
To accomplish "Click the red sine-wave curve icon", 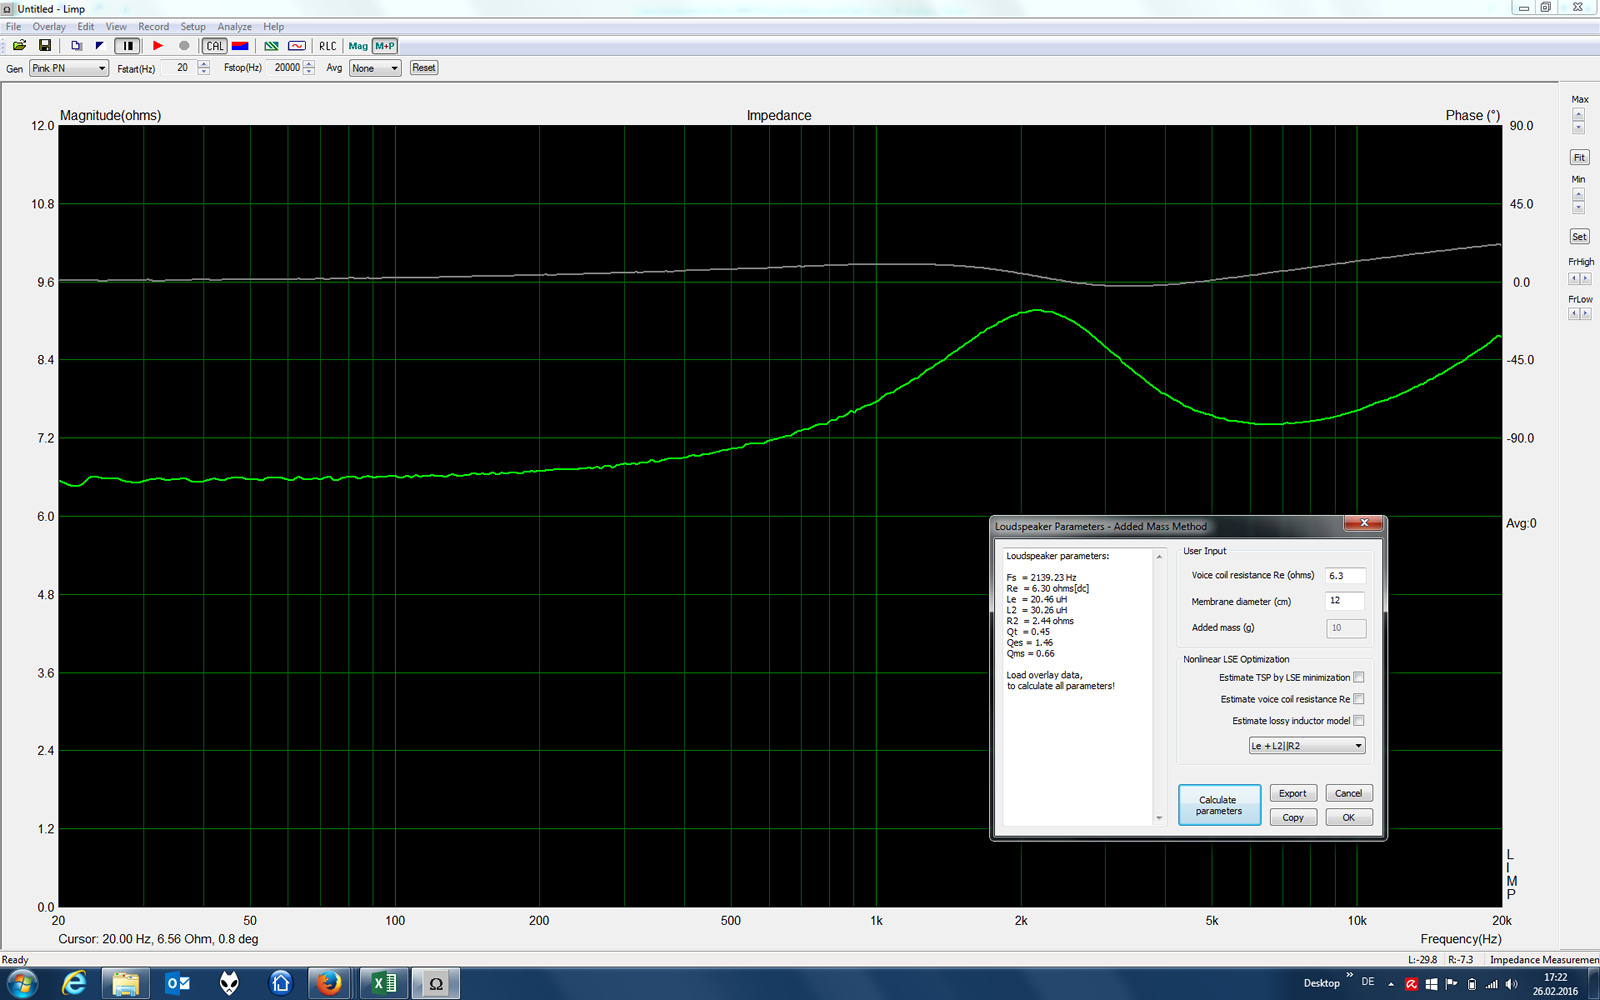I will (x=297, y=46).
